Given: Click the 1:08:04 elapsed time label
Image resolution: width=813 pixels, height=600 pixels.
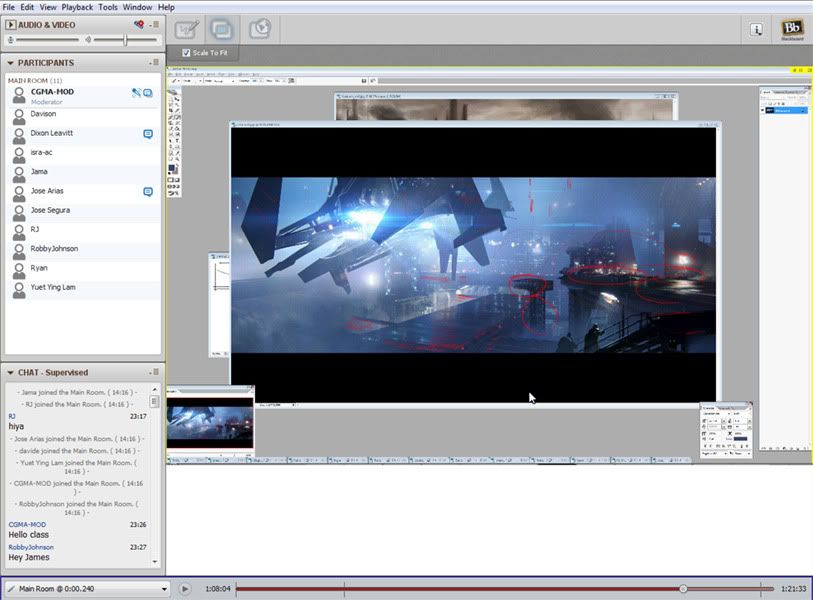Looking at the screenshot, I should pos(218,589).
